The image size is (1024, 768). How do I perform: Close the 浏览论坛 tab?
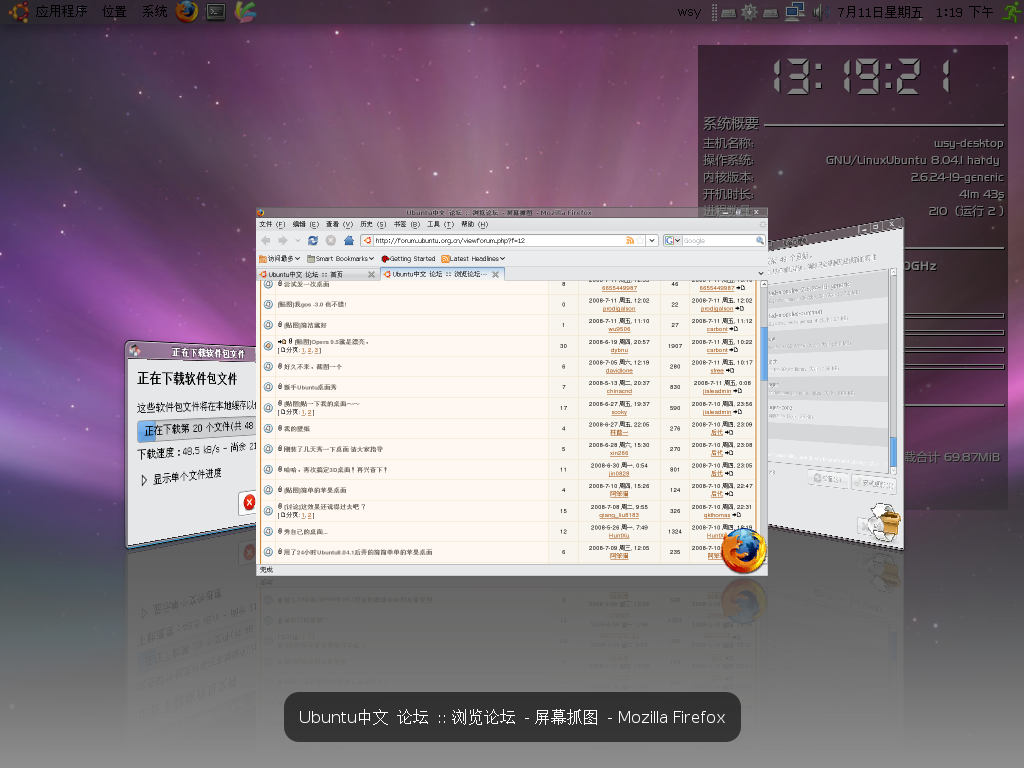point(496,274)
